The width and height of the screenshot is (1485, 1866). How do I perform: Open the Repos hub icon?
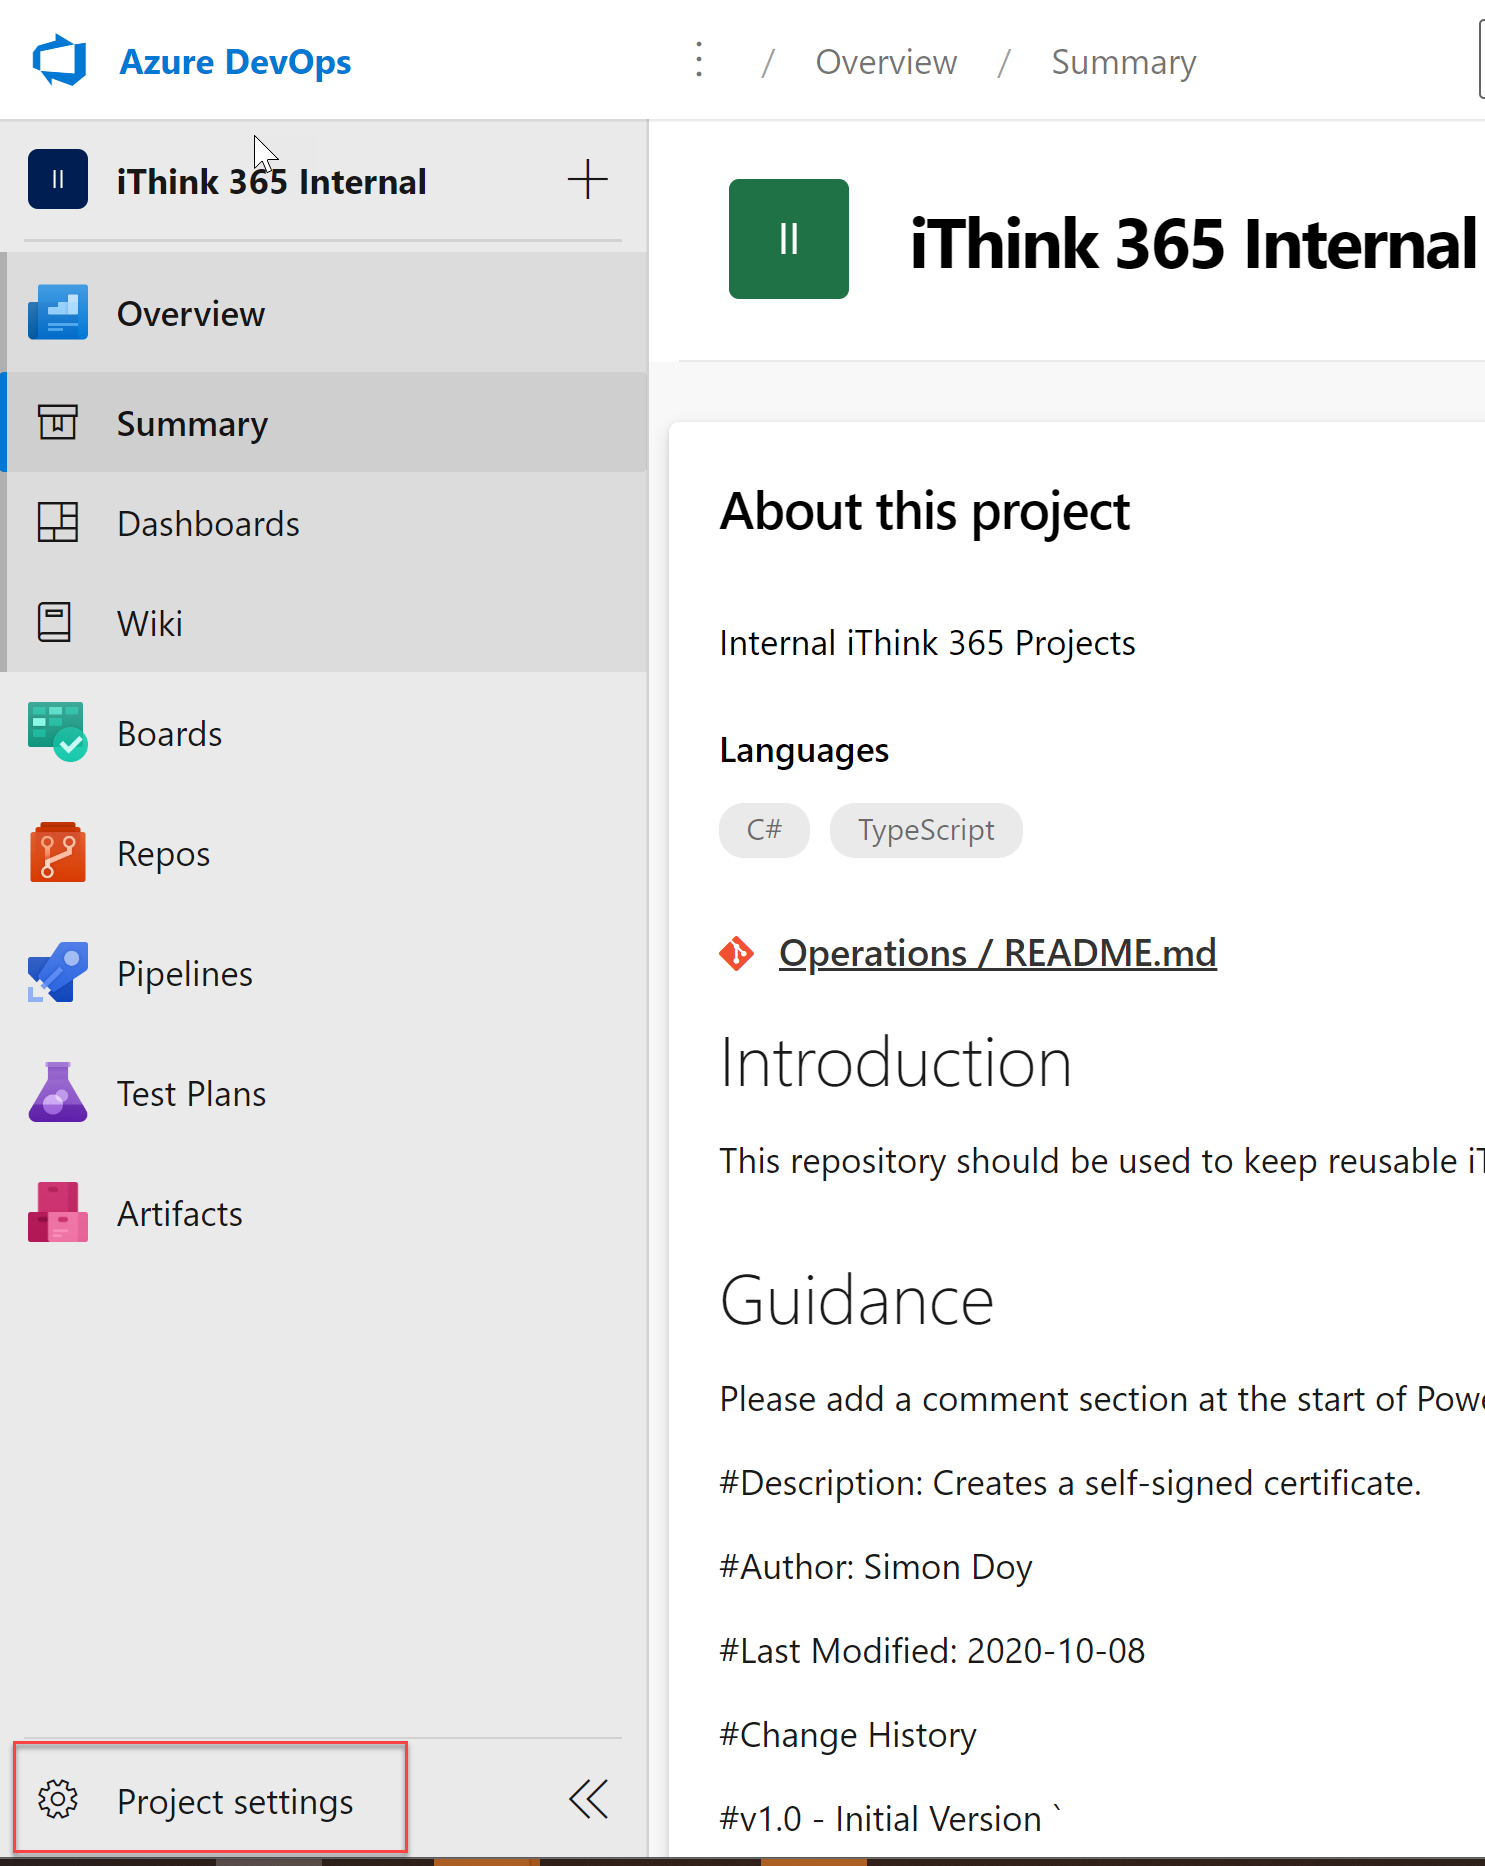click(x=57, y=853)
